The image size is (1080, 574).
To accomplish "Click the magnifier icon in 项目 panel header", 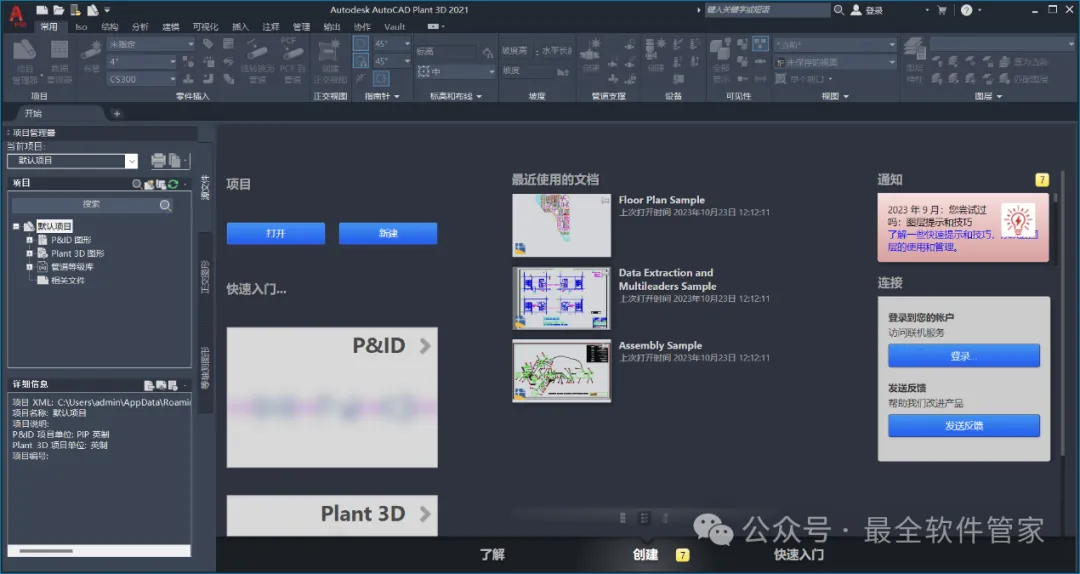I will [137, 183].
